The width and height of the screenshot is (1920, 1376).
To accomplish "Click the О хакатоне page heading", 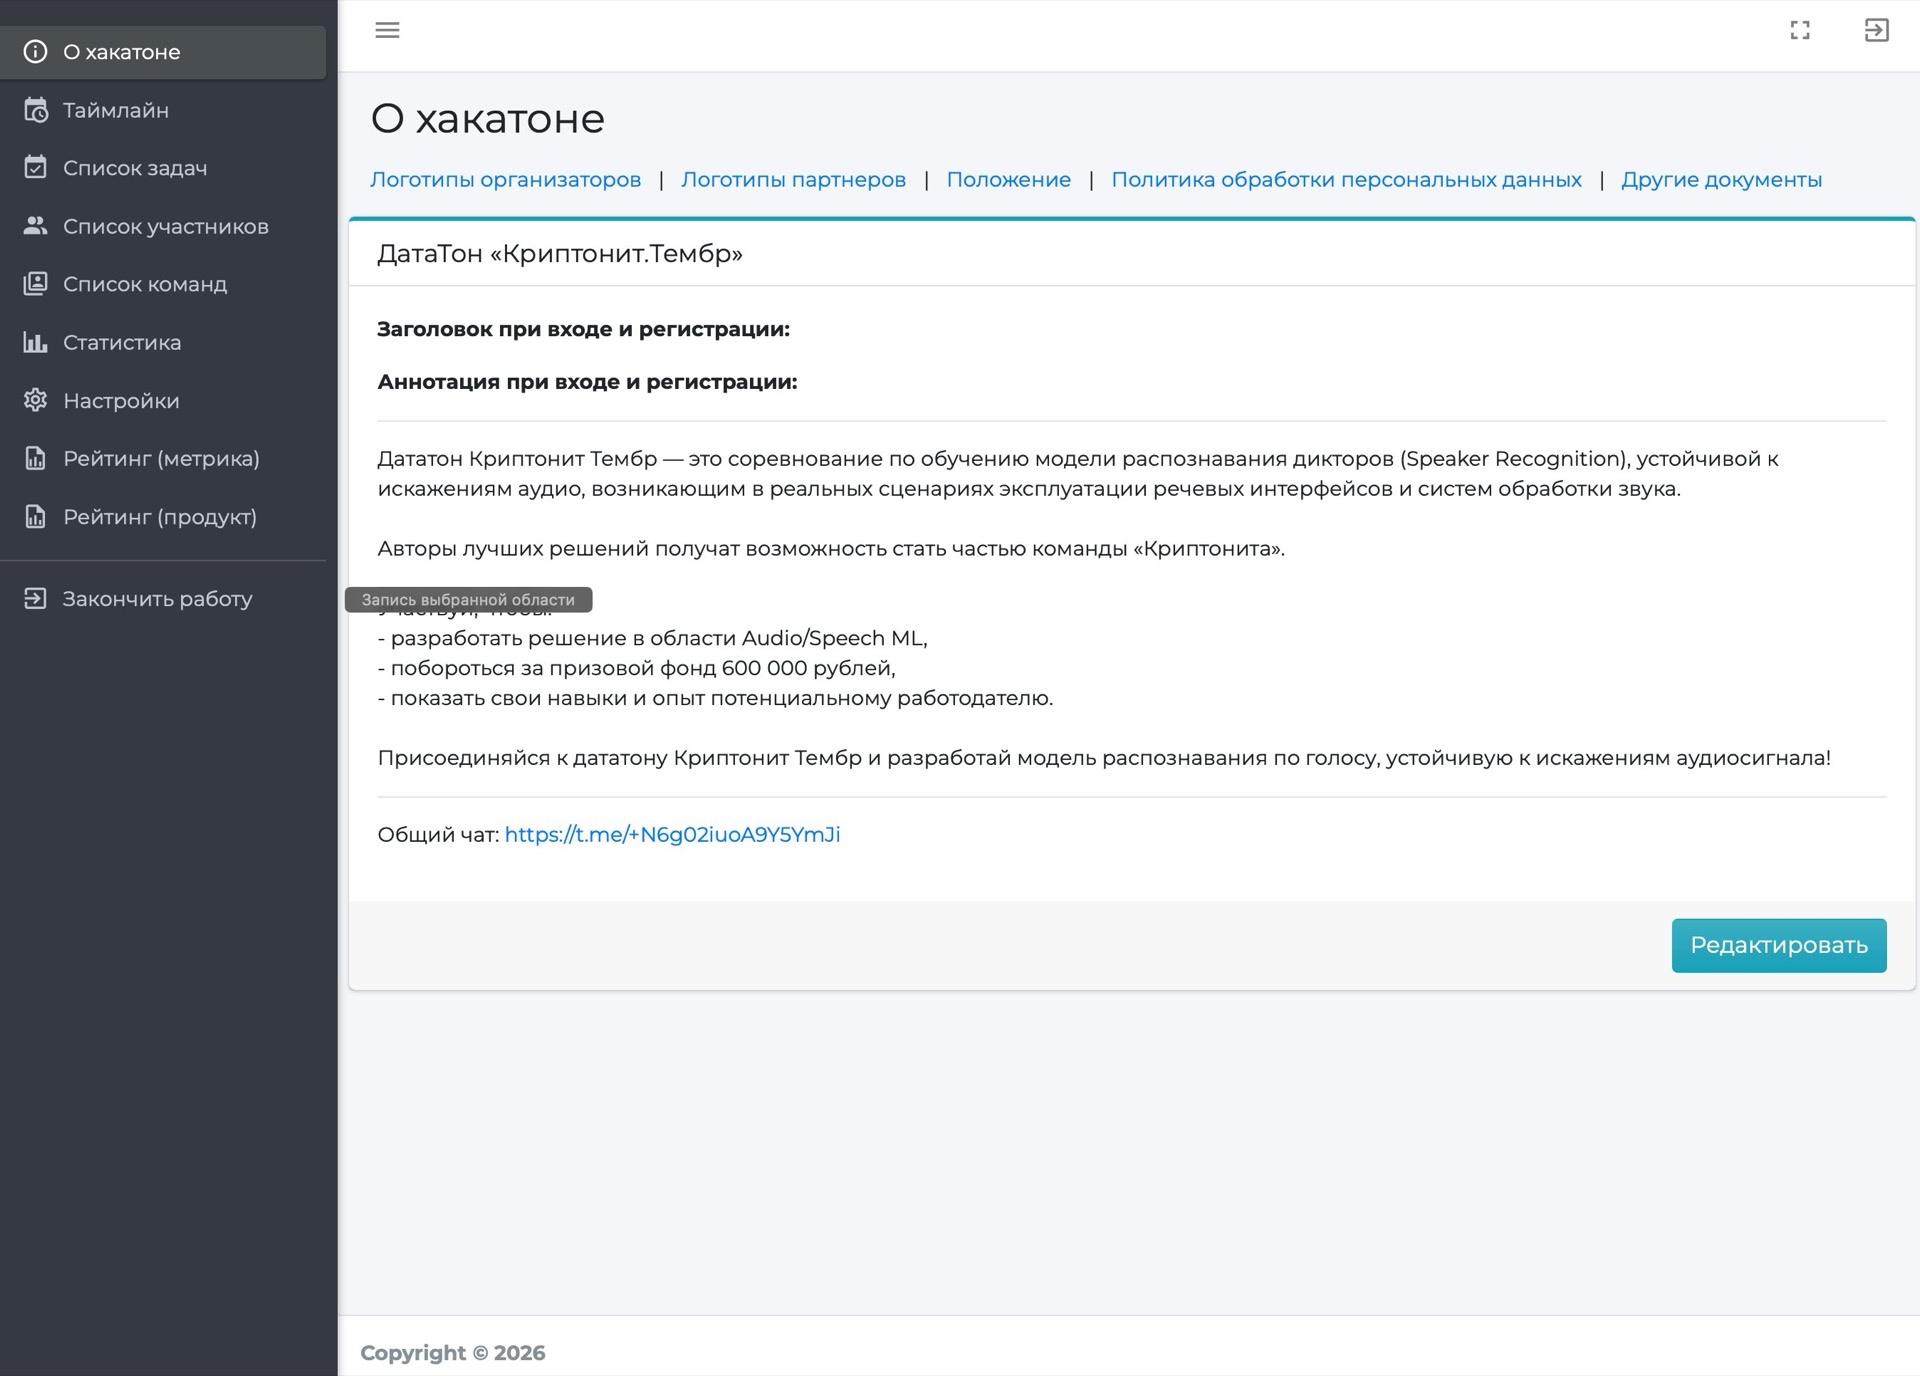I will (488, 119).
